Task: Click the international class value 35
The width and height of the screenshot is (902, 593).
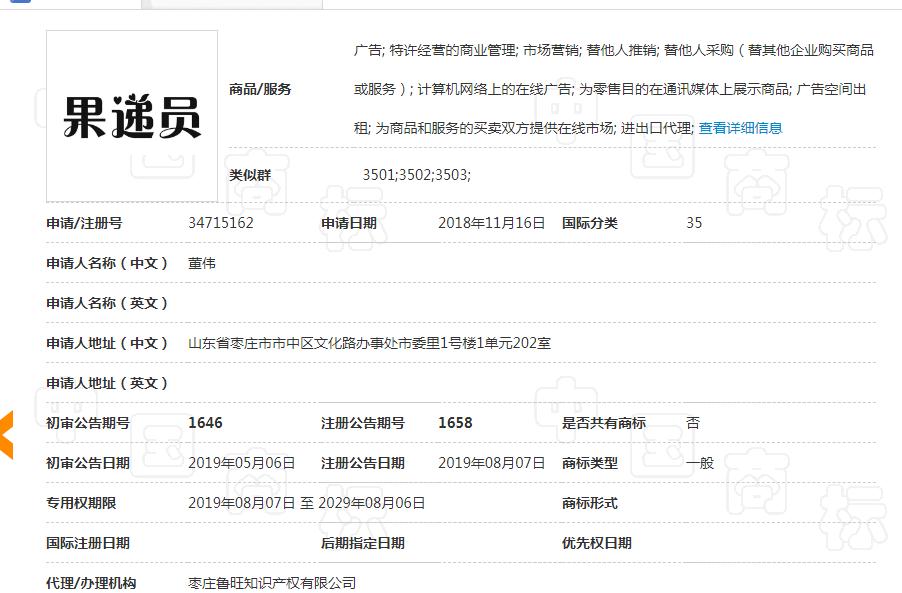Action: coord(694,223)
